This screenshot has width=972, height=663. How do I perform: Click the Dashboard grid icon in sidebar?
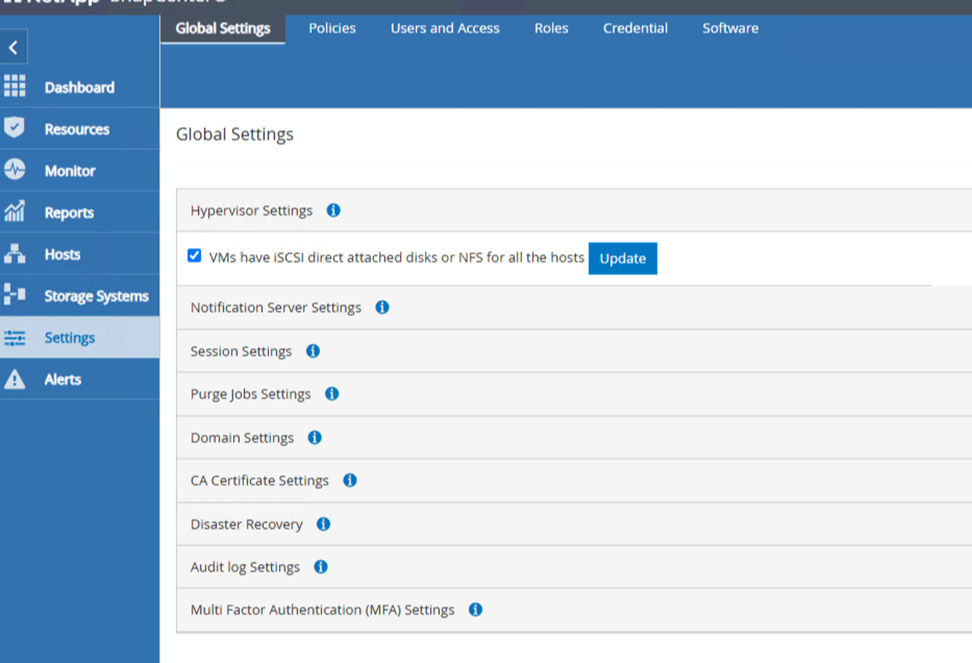click(15, 87)
